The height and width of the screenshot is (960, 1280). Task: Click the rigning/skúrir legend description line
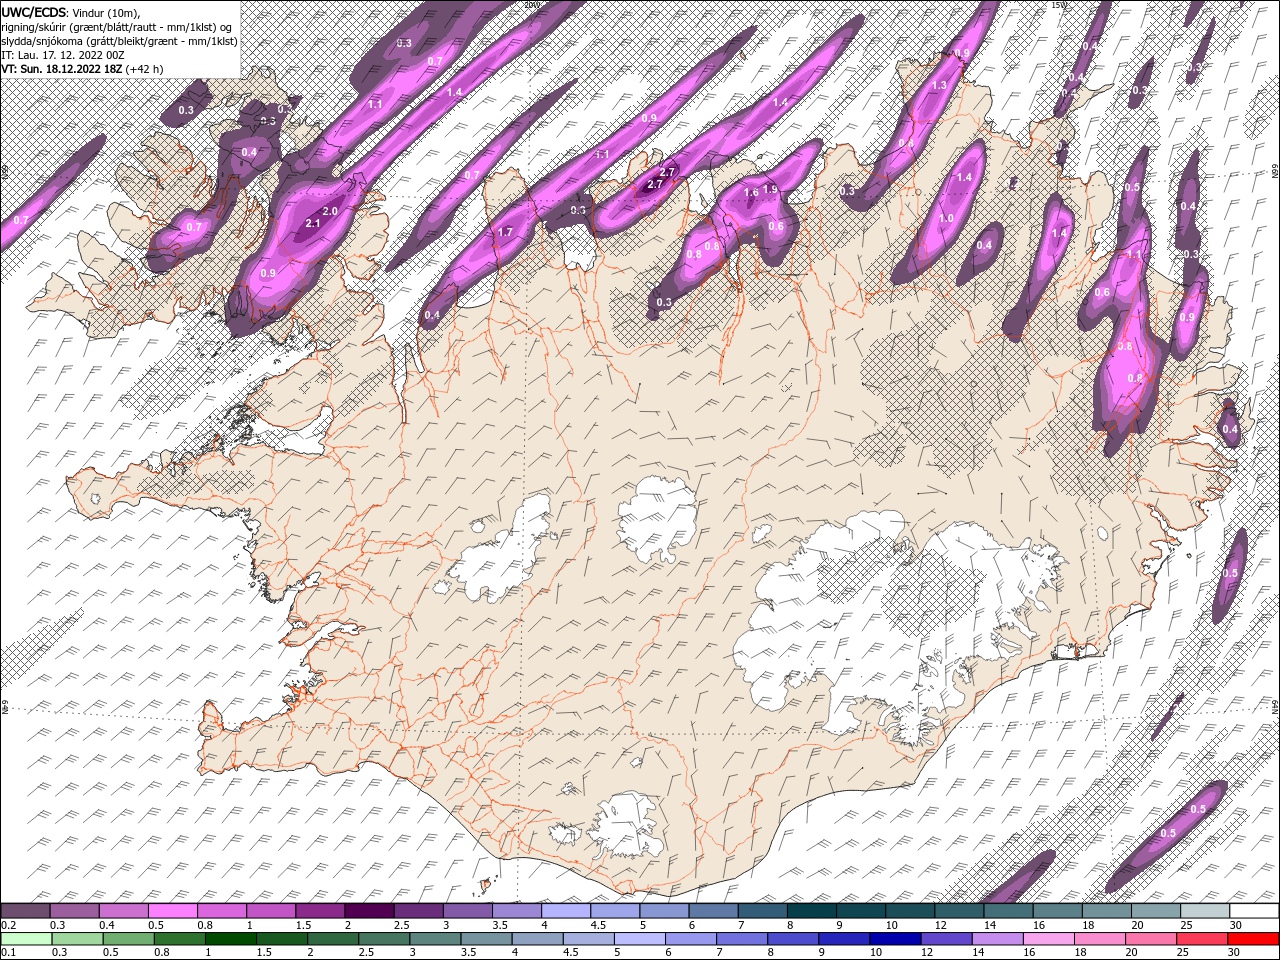[118, 26]
